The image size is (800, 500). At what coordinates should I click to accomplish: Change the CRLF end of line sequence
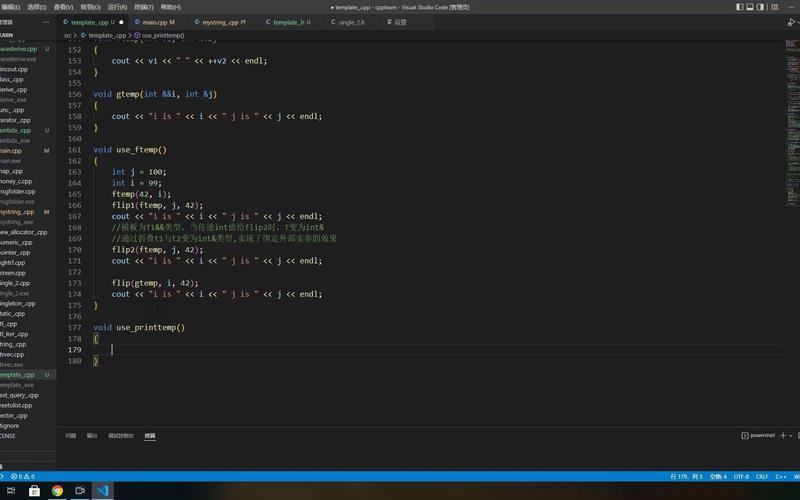click(762, 477)
